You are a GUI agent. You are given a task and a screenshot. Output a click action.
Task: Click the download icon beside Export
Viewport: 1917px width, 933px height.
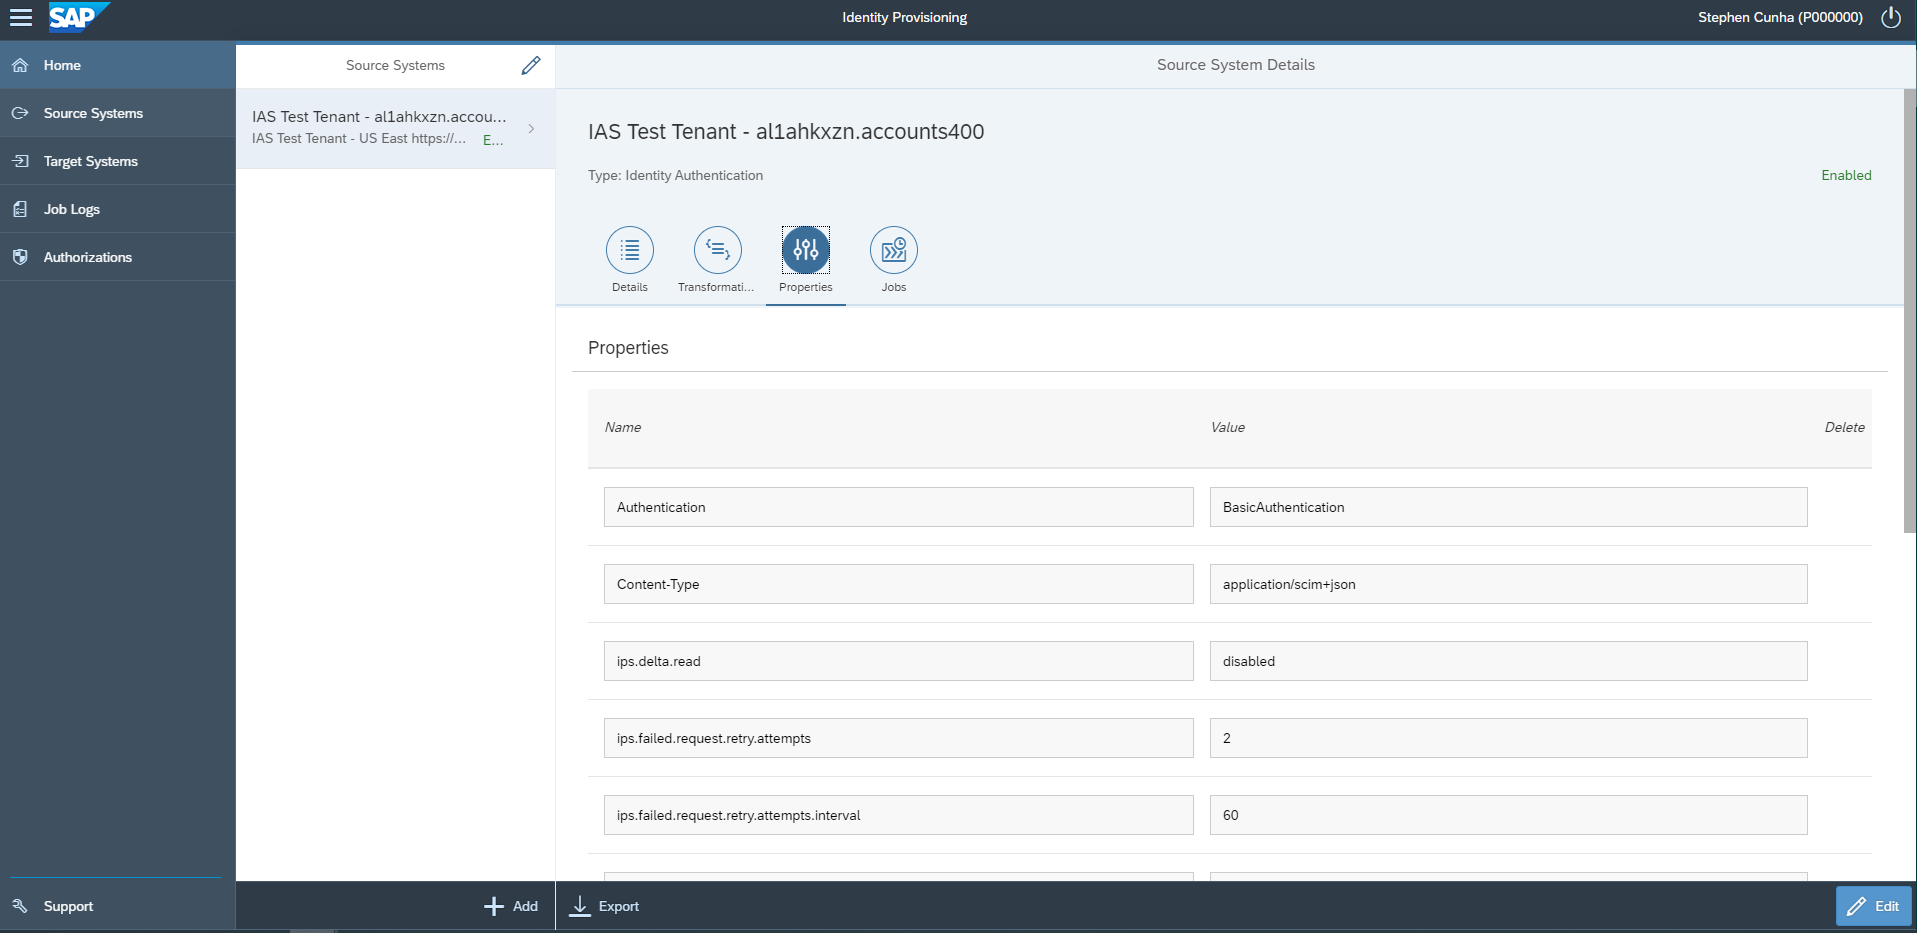point(580,906)
